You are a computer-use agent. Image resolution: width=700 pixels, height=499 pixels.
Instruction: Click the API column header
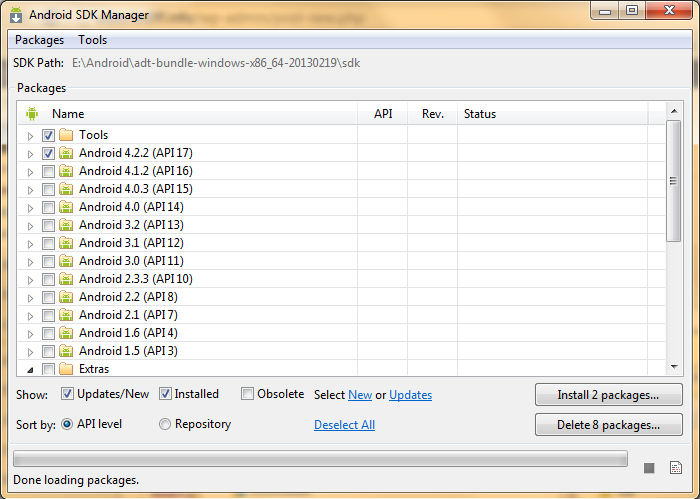coord(383,114)
